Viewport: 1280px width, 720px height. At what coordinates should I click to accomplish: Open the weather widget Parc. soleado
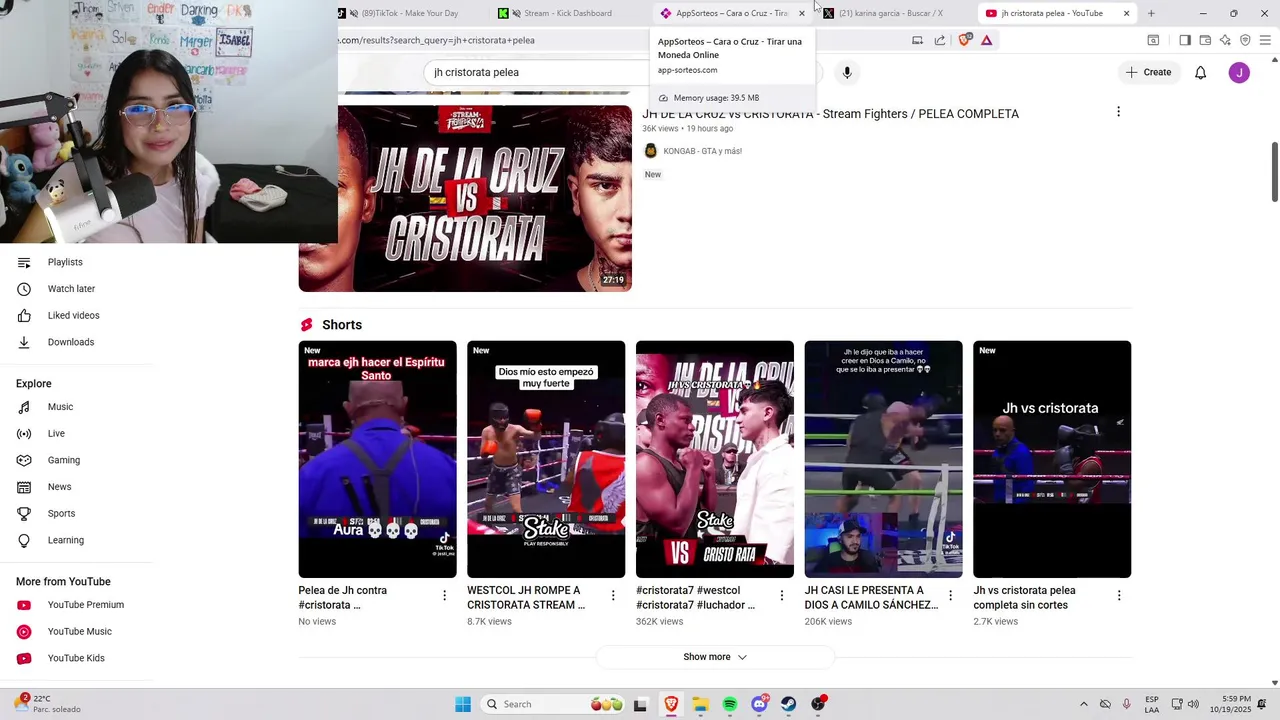(48, 704)
